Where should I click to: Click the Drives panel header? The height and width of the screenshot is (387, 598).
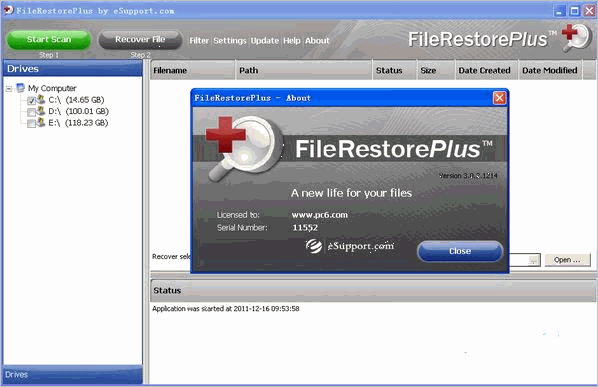point(72,69)
